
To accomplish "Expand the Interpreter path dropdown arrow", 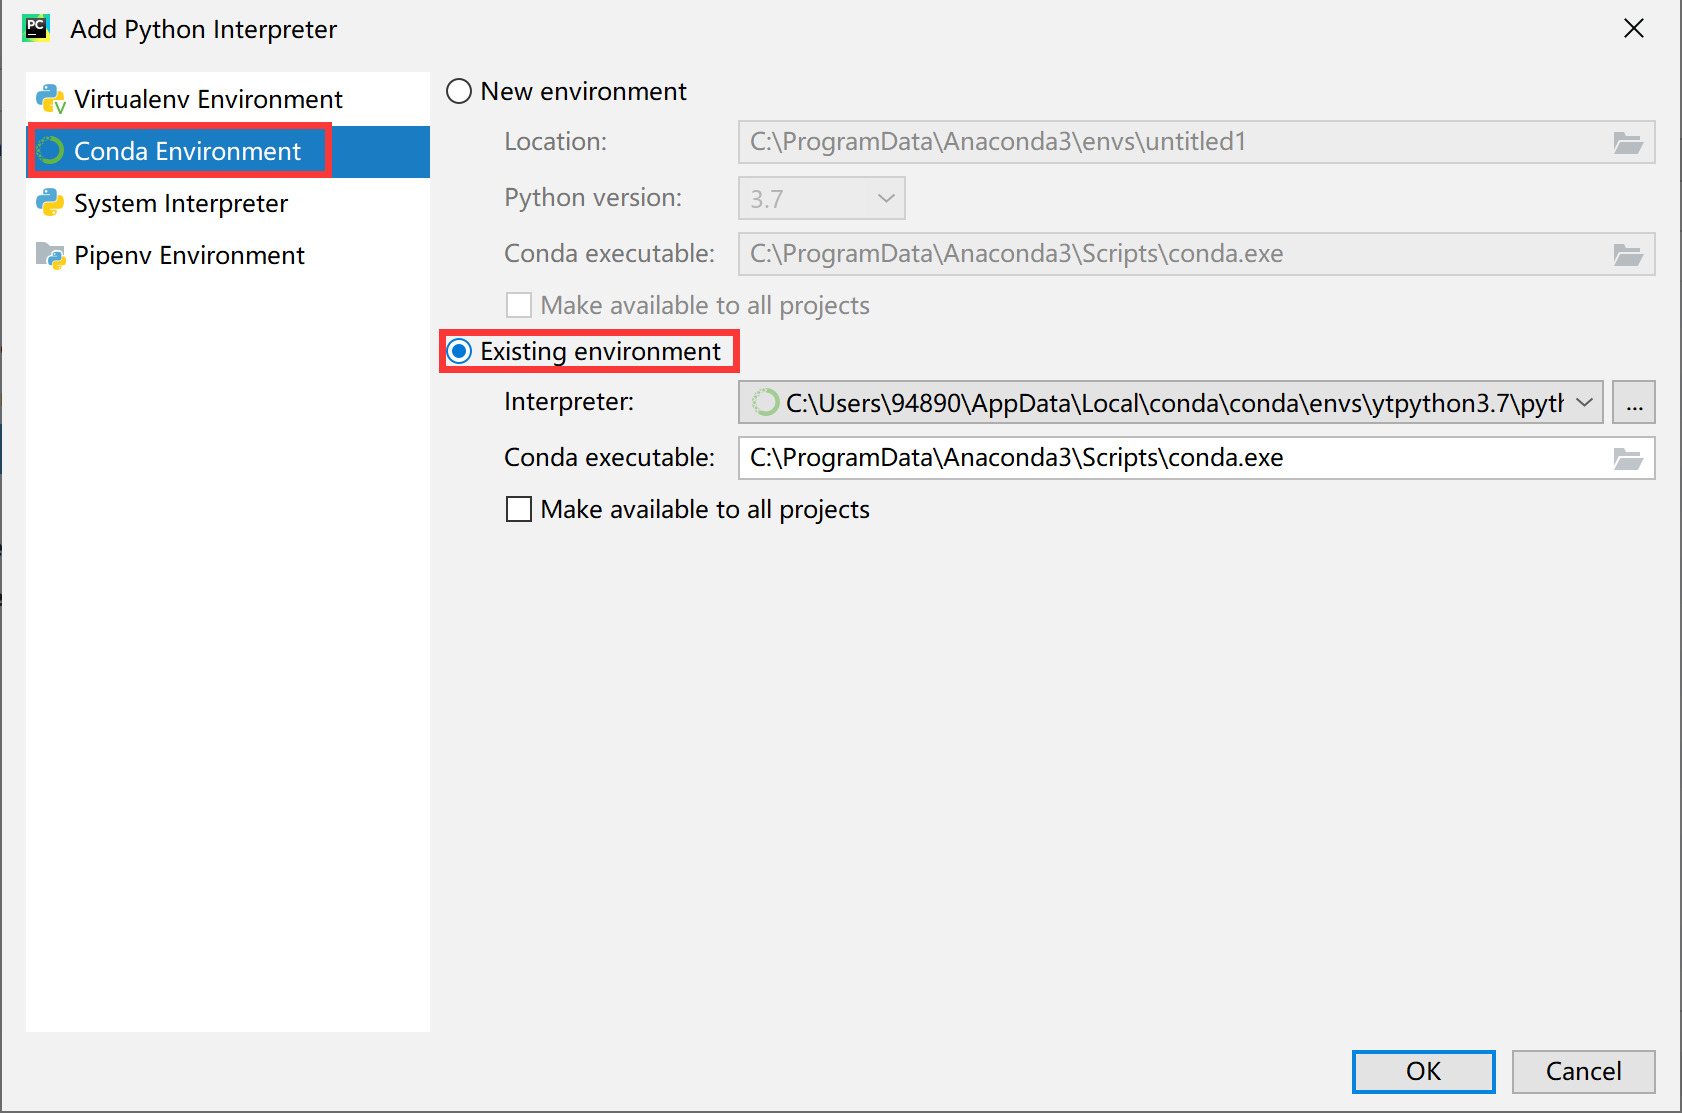I will 1584,402.
